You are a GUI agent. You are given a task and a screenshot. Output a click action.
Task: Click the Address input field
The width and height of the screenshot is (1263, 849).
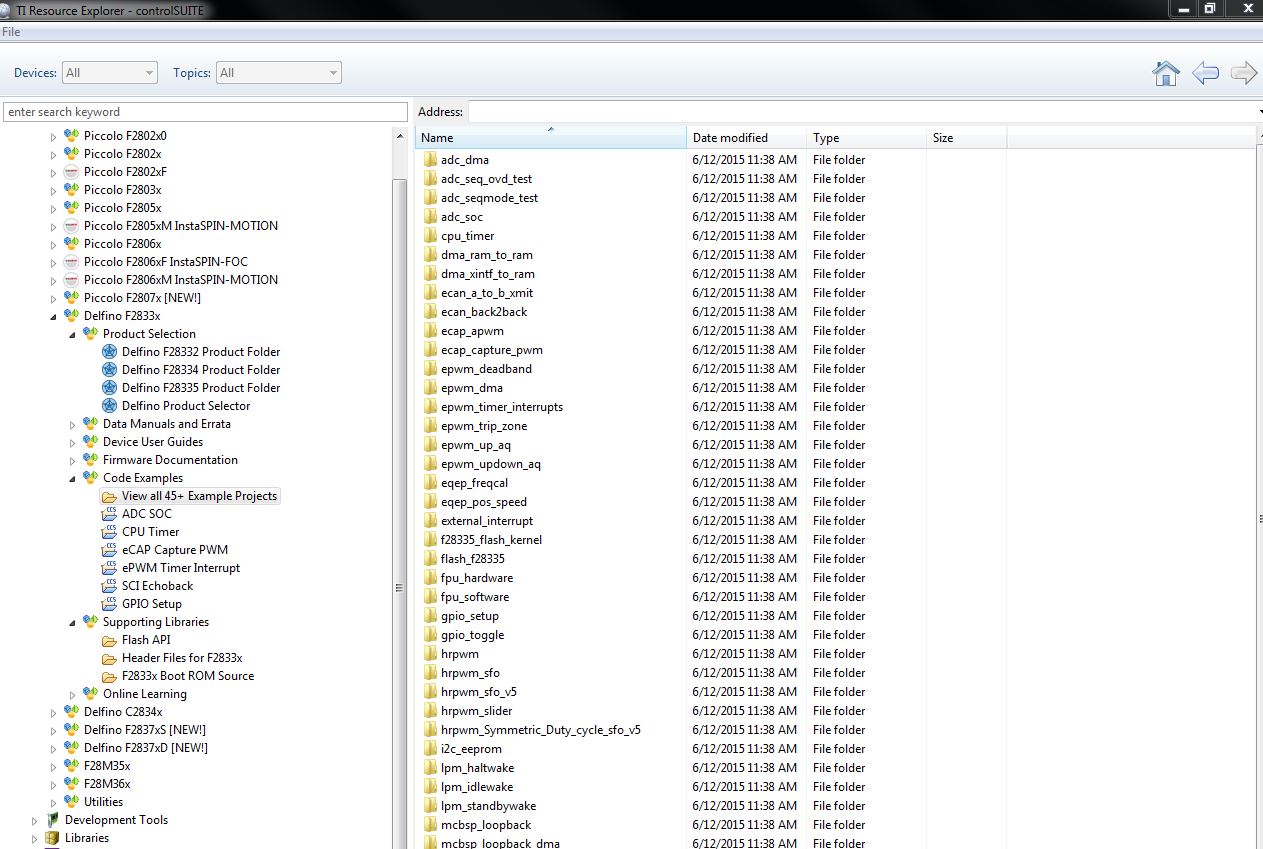[860, 112]
